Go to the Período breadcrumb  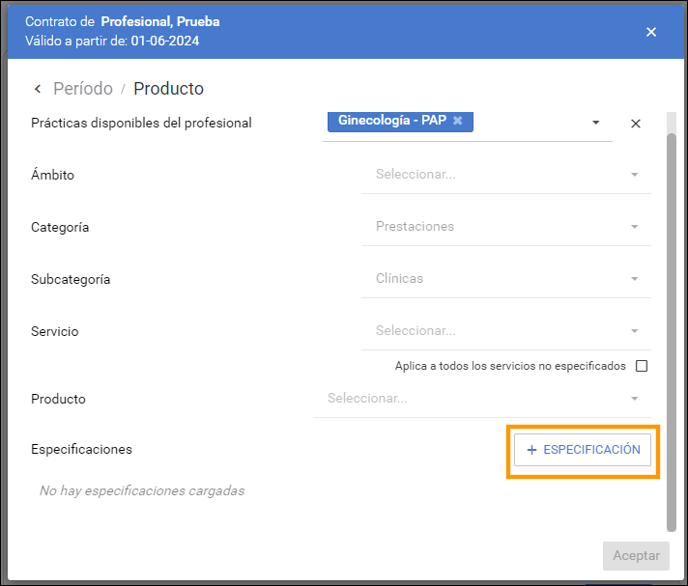tap(83, 89)
